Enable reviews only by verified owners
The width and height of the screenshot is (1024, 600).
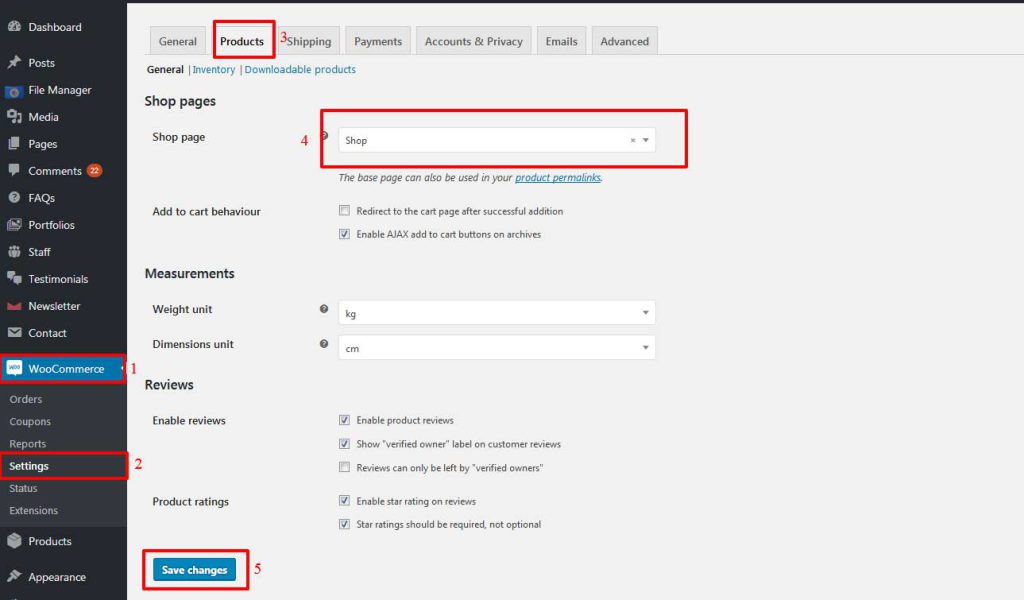[344, 467]
